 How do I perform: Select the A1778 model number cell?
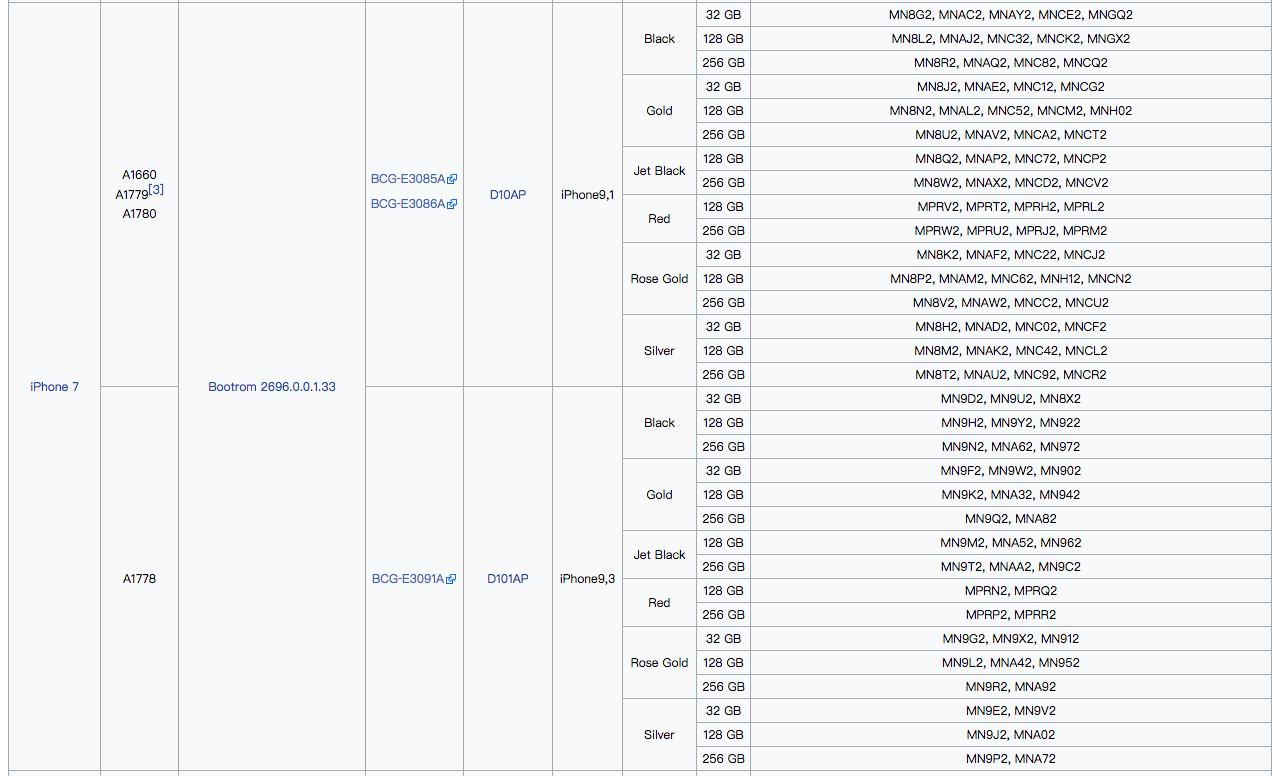click(x=139, y=579)
